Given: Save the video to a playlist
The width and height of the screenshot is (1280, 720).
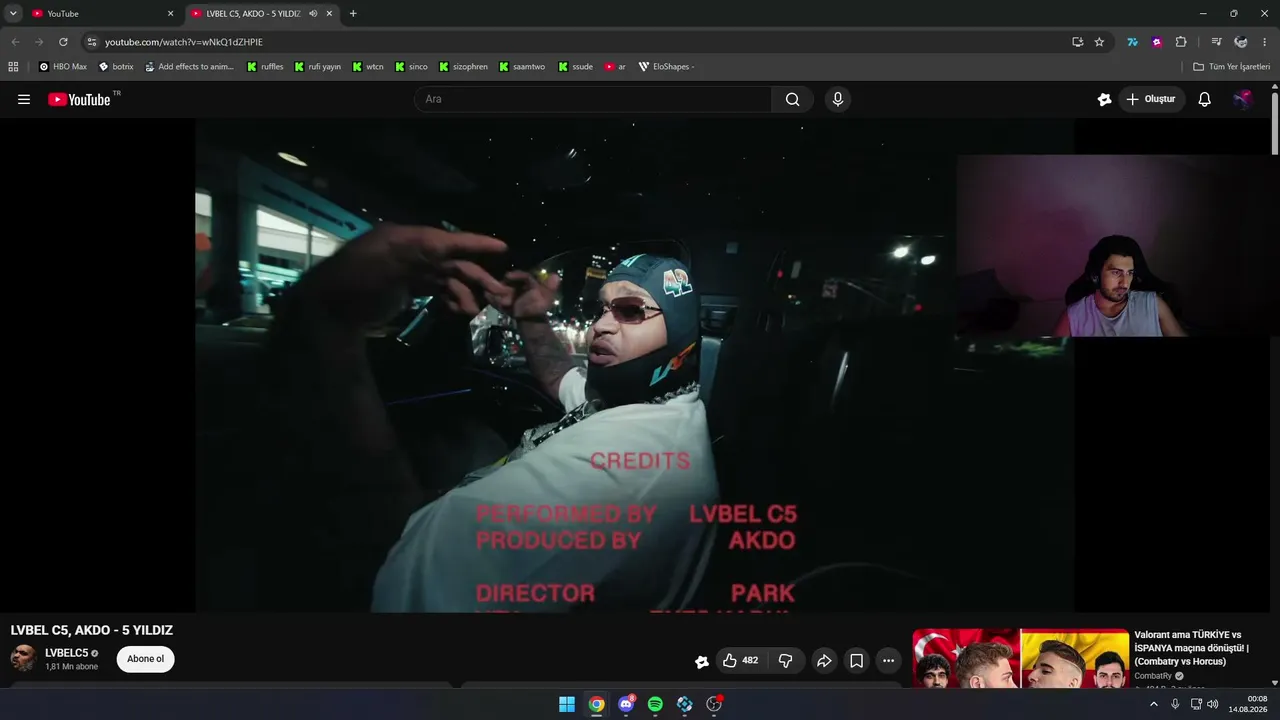Looking at the screenshot, I should tap(856, 661).
